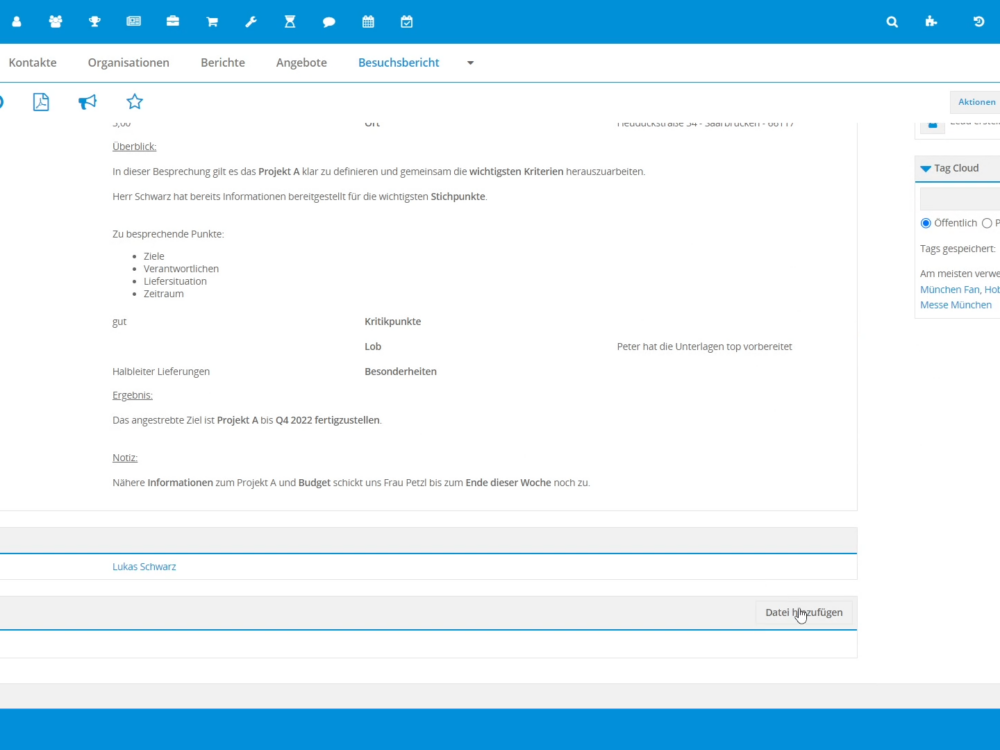
Task: Select the second tag visibility radio button
Action: 987,223
